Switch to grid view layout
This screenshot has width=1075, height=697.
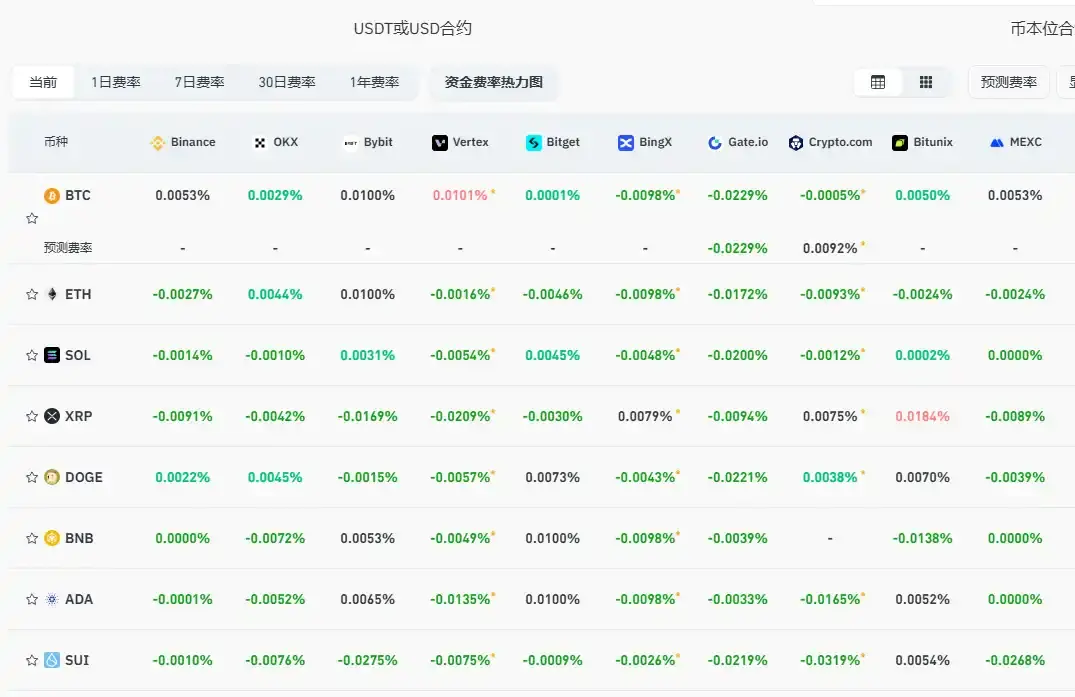925,82
